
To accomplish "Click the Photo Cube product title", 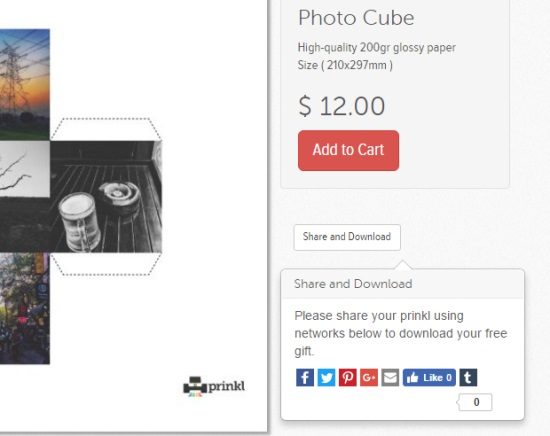I will point(356,18).
